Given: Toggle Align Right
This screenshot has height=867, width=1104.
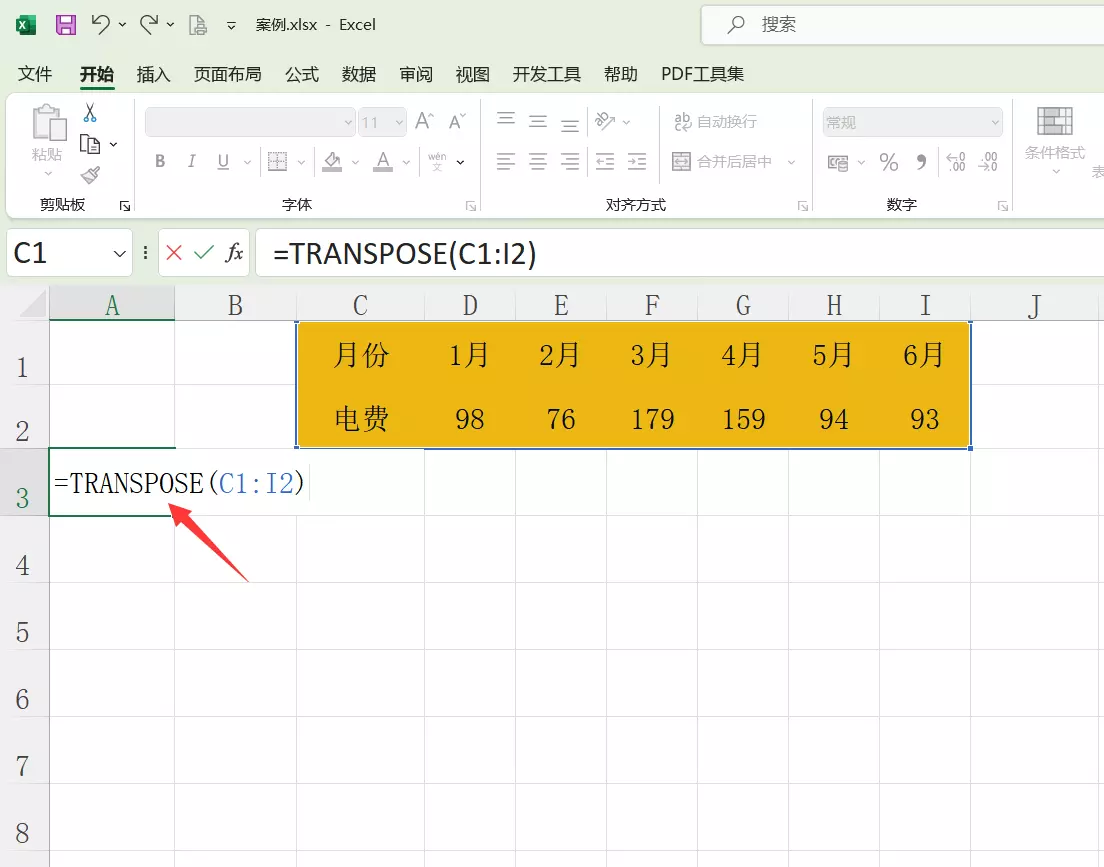Looking at the screenshot, I should click(x=570, y=162).
